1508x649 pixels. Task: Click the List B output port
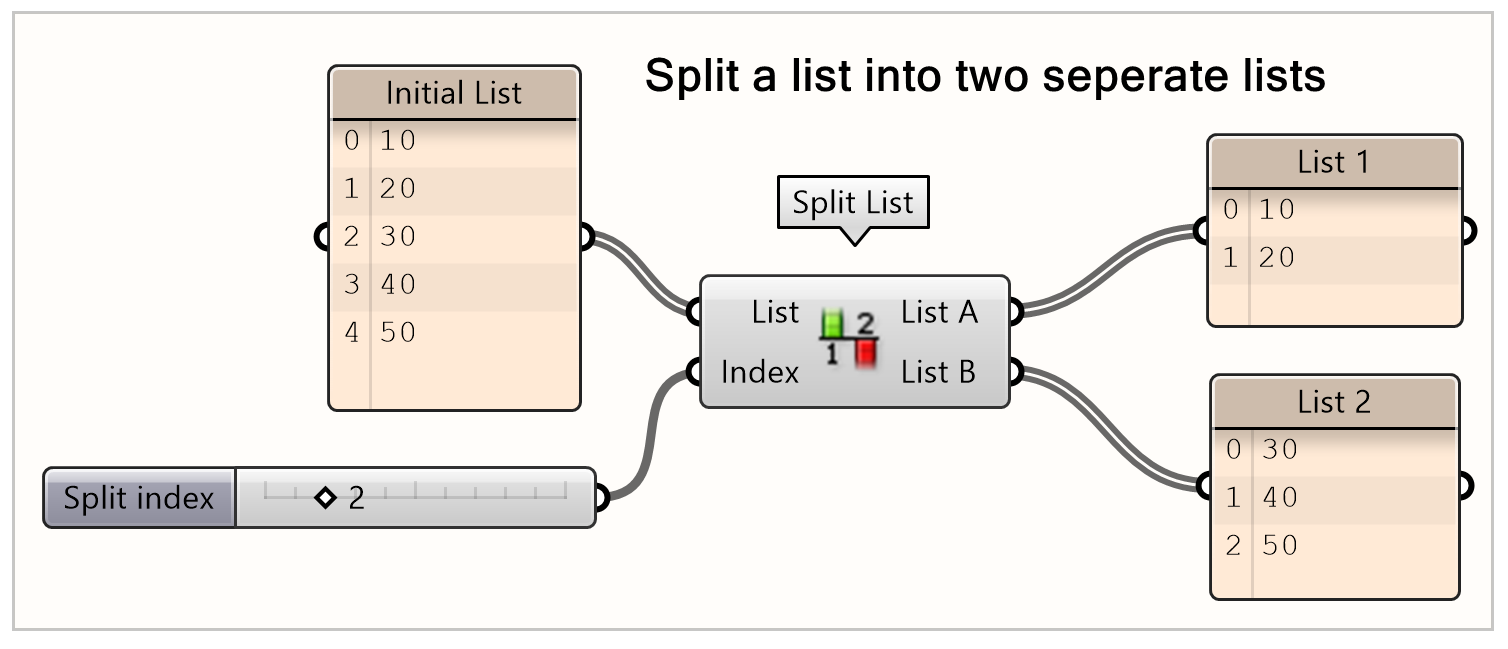tap(1015, 372)
